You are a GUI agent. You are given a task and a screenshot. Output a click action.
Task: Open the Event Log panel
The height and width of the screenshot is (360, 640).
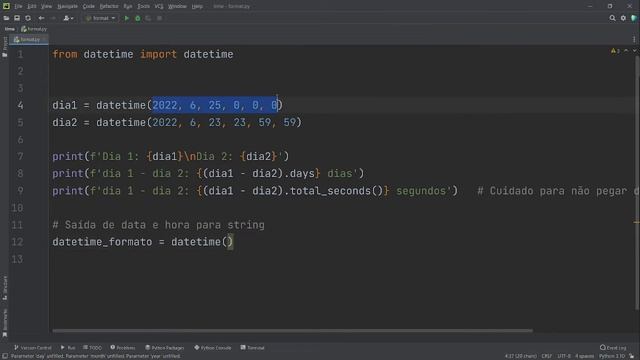[x=613, y=348]
